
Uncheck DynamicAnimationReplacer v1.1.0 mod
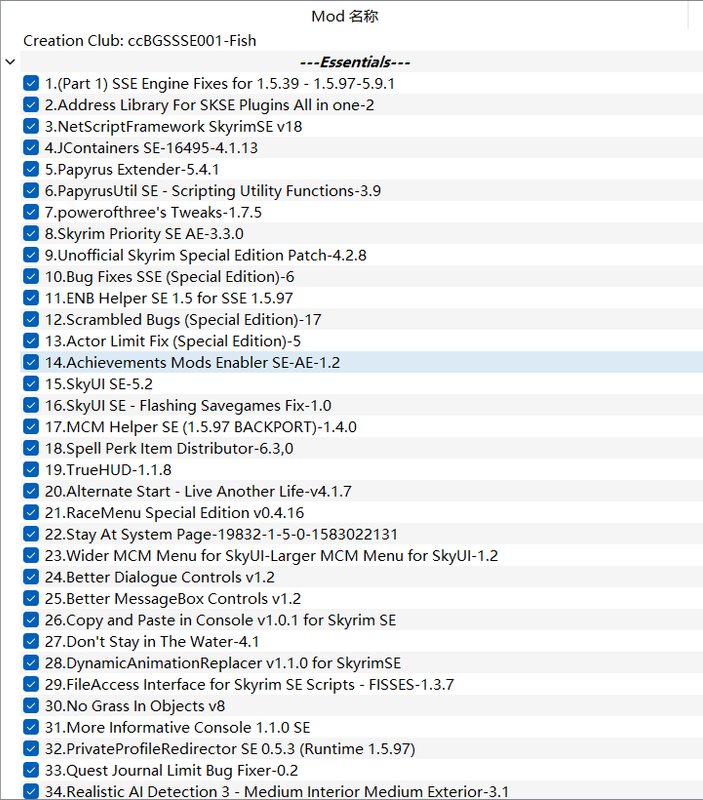31,663
